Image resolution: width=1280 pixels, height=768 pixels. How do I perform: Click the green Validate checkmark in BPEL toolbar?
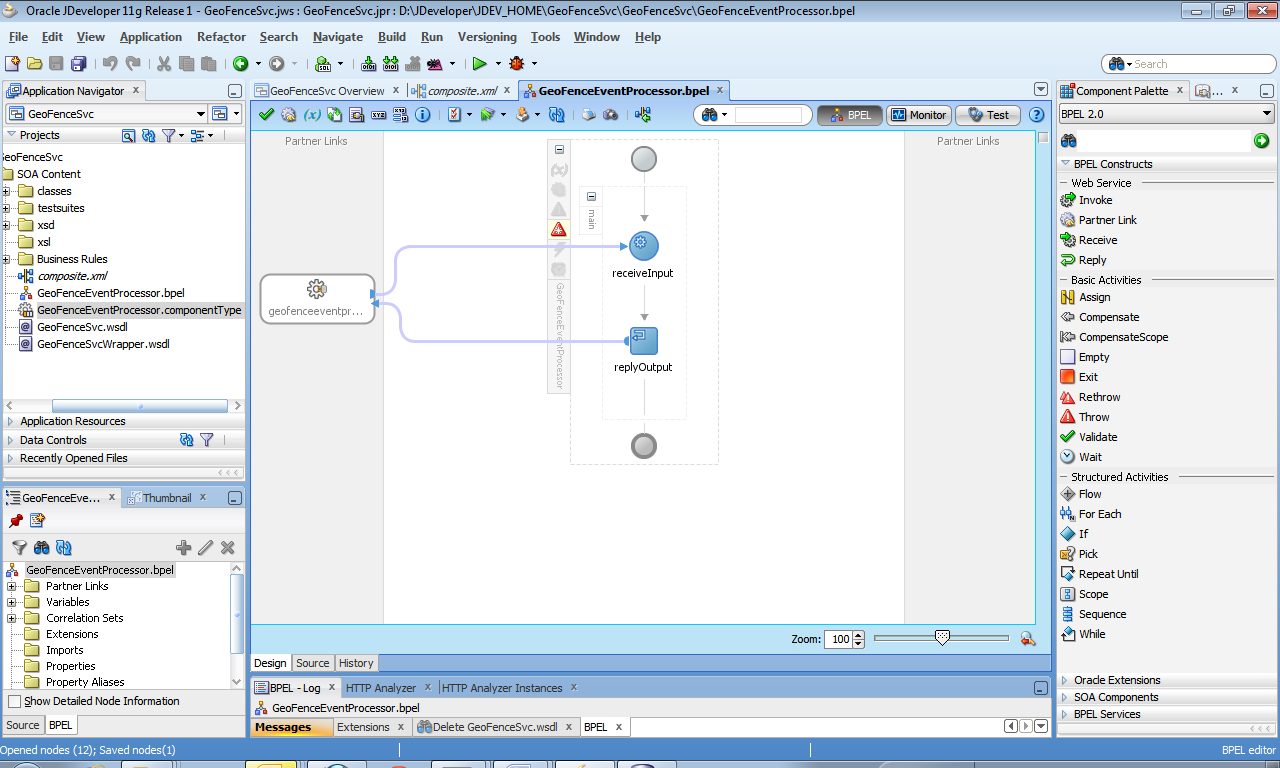[266, 115]
